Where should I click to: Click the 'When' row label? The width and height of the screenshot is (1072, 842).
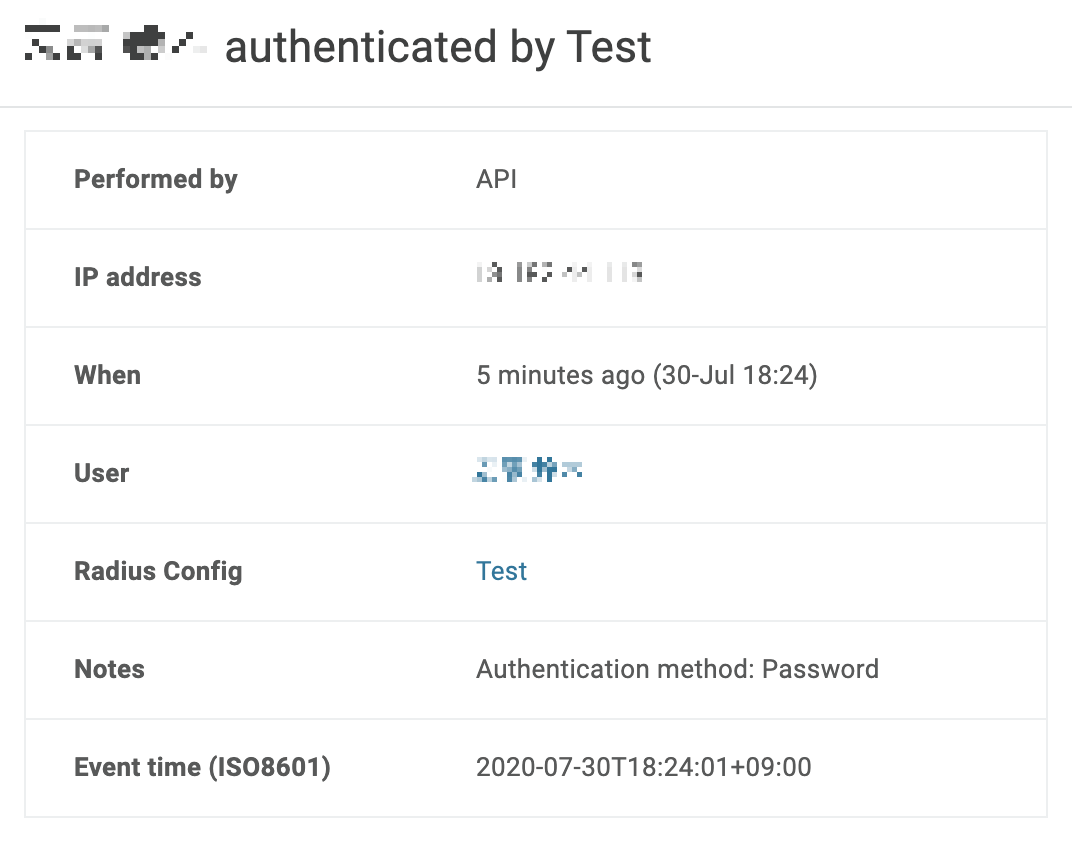108,375
